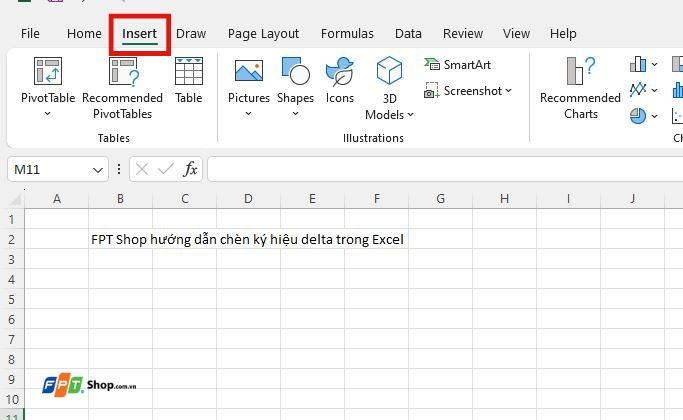Expand the PivotTable dropdown arrow

click(47, 114)
